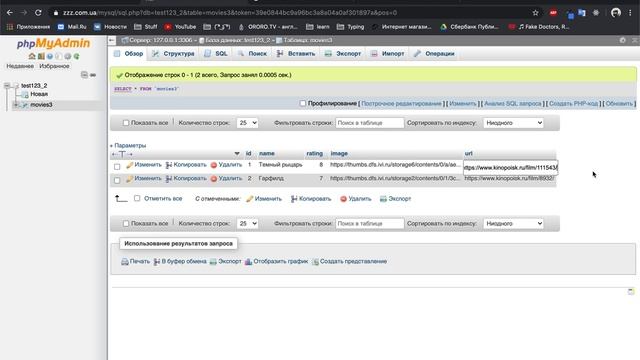Screen dimensions: 640x360
Task: Click the page settings gear icon at the top right
Action: click(x=622, y=40)
